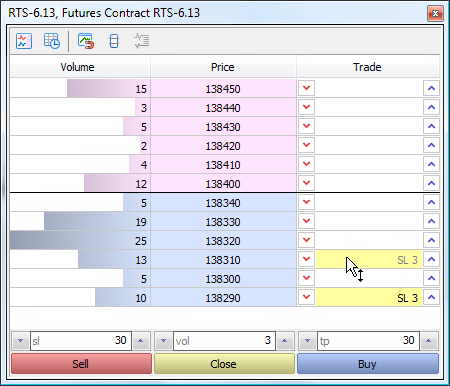Viewport: 450px width, 386px height.
Task: Click red sell arrow at price 138340
Action: click(306, 202)
